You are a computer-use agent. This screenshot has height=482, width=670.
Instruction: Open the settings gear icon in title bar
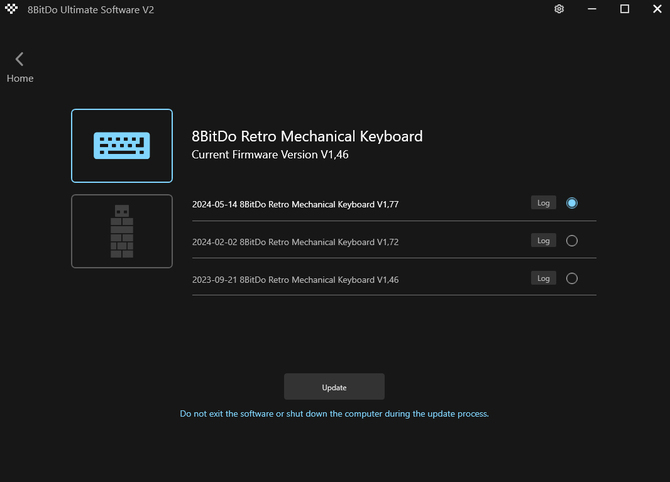[x=559, y=9]
